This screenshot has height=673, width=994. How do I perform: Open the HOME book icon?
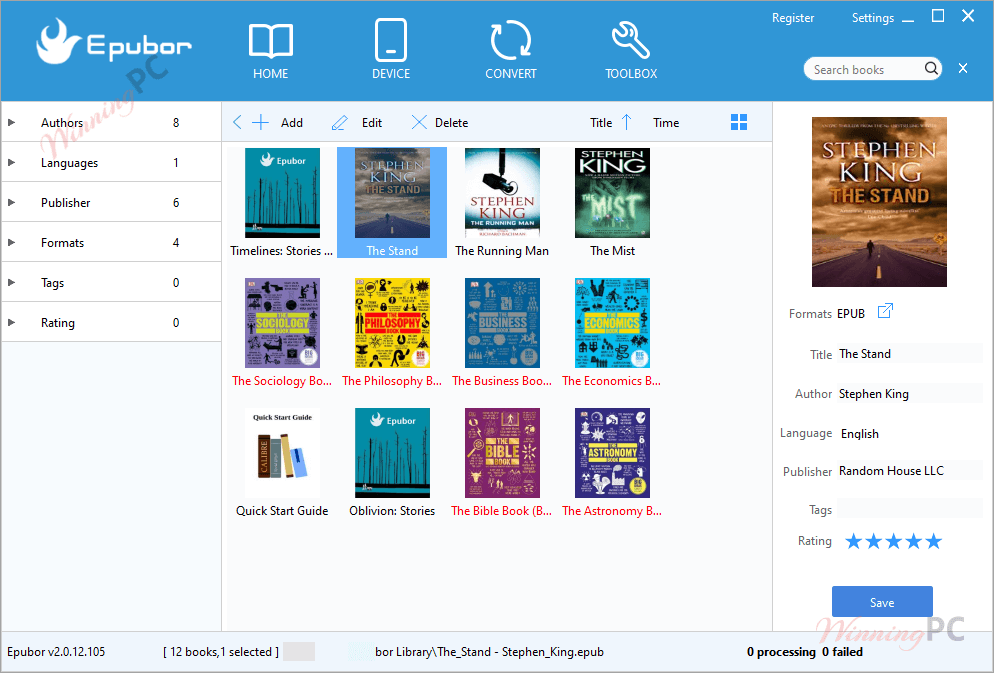point(271,42)
